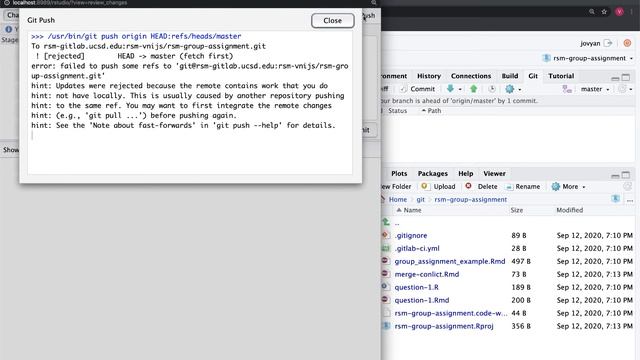Viewport: 640px width, 360px height.
Task: Sort files by Size column
Action: (517, 210)
